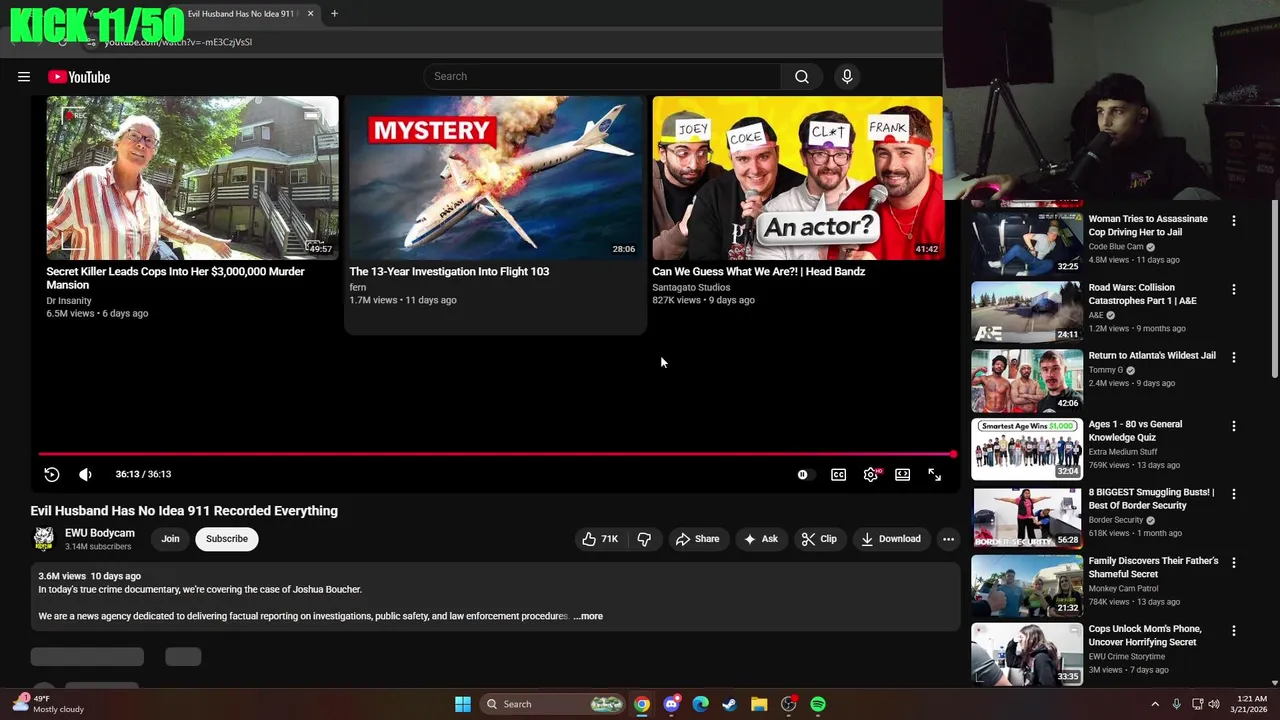
Task: Share the video
Action: pos(698,539)
